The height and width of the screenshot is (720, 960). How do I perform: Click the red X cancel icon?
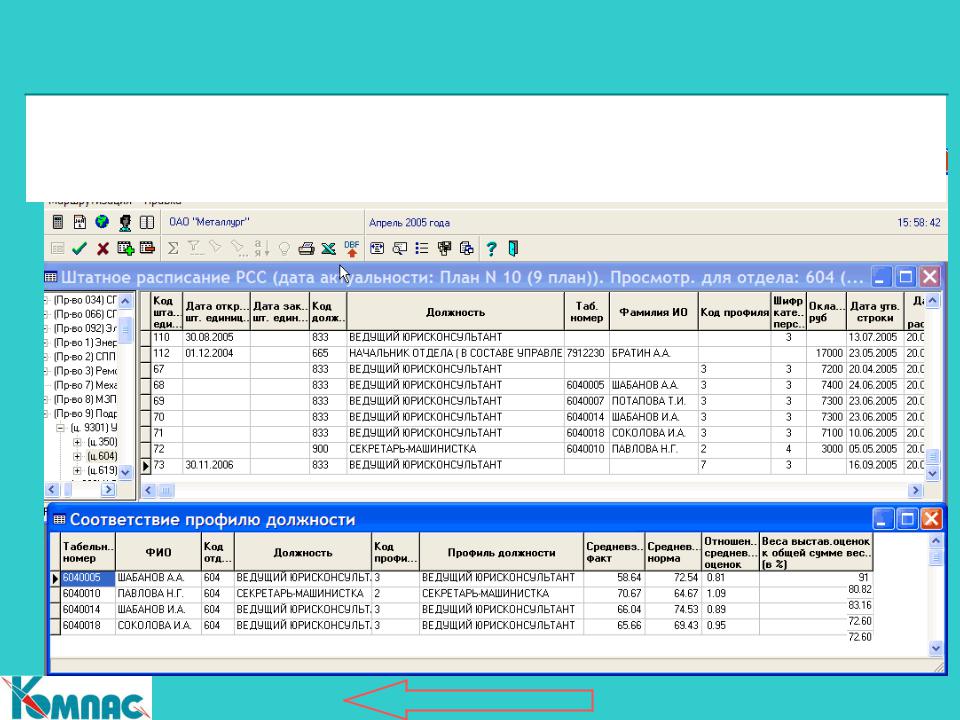tap(102, 249)
